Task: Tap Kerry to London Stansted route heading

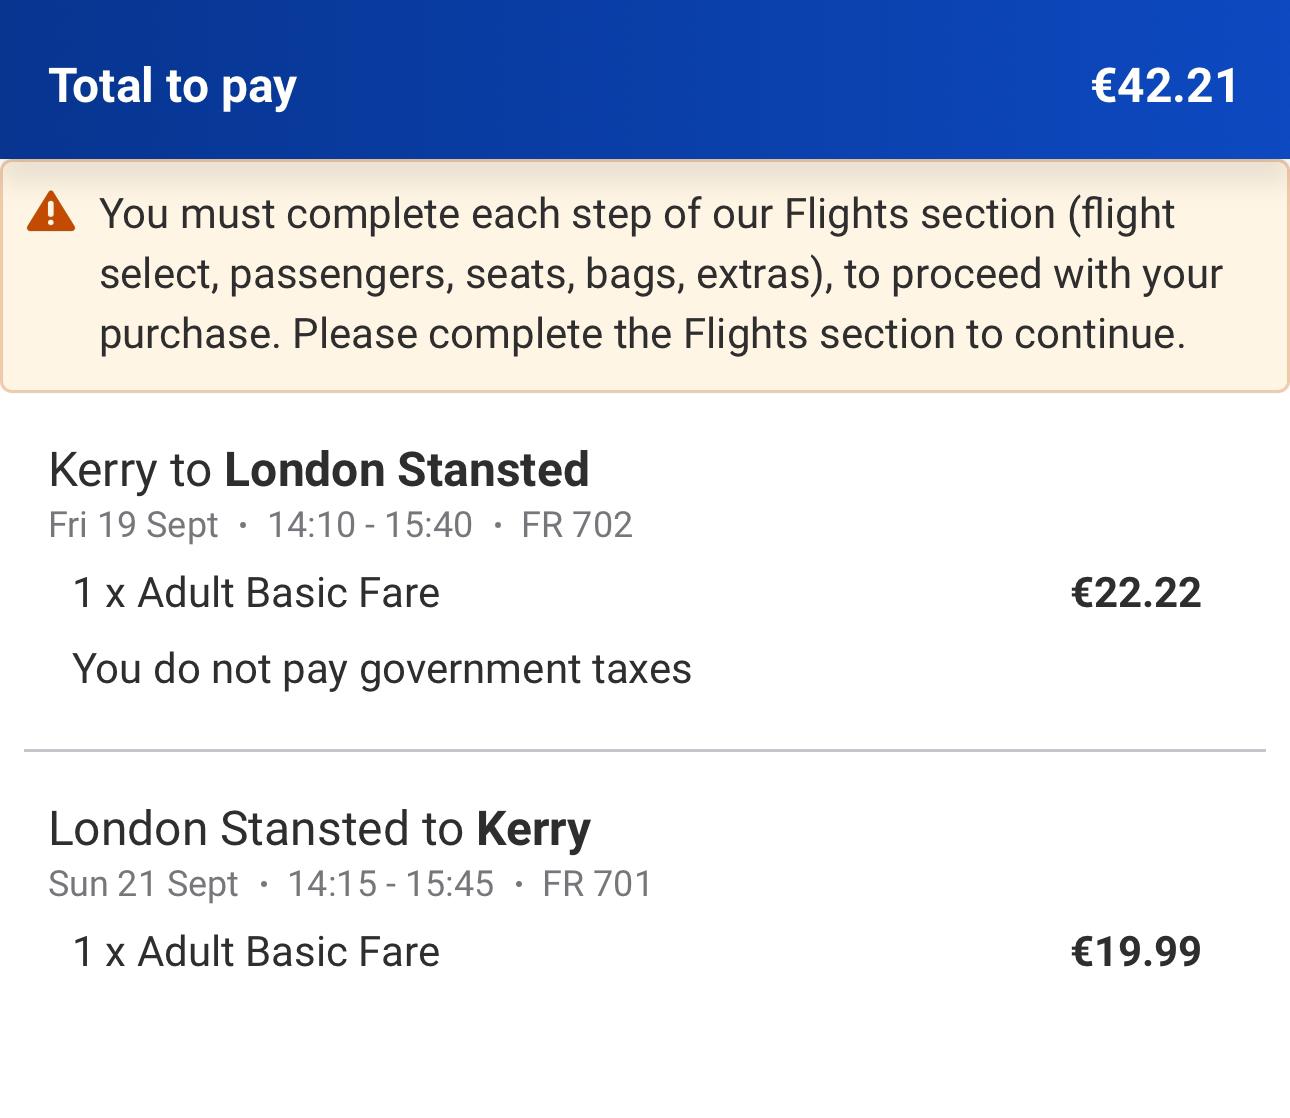Action: [x=319, y=469]
